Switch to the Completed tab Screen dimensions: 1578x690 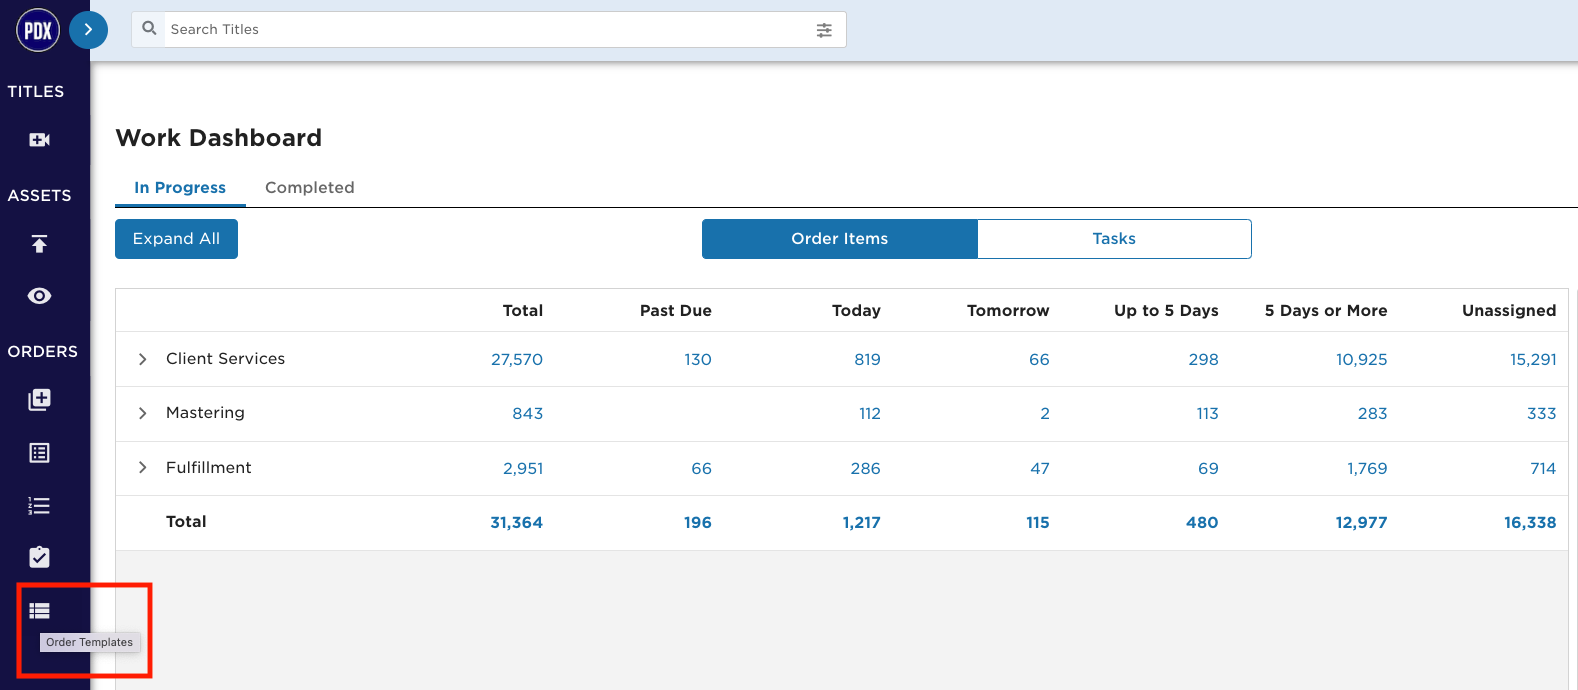click(x=310, y=188)
